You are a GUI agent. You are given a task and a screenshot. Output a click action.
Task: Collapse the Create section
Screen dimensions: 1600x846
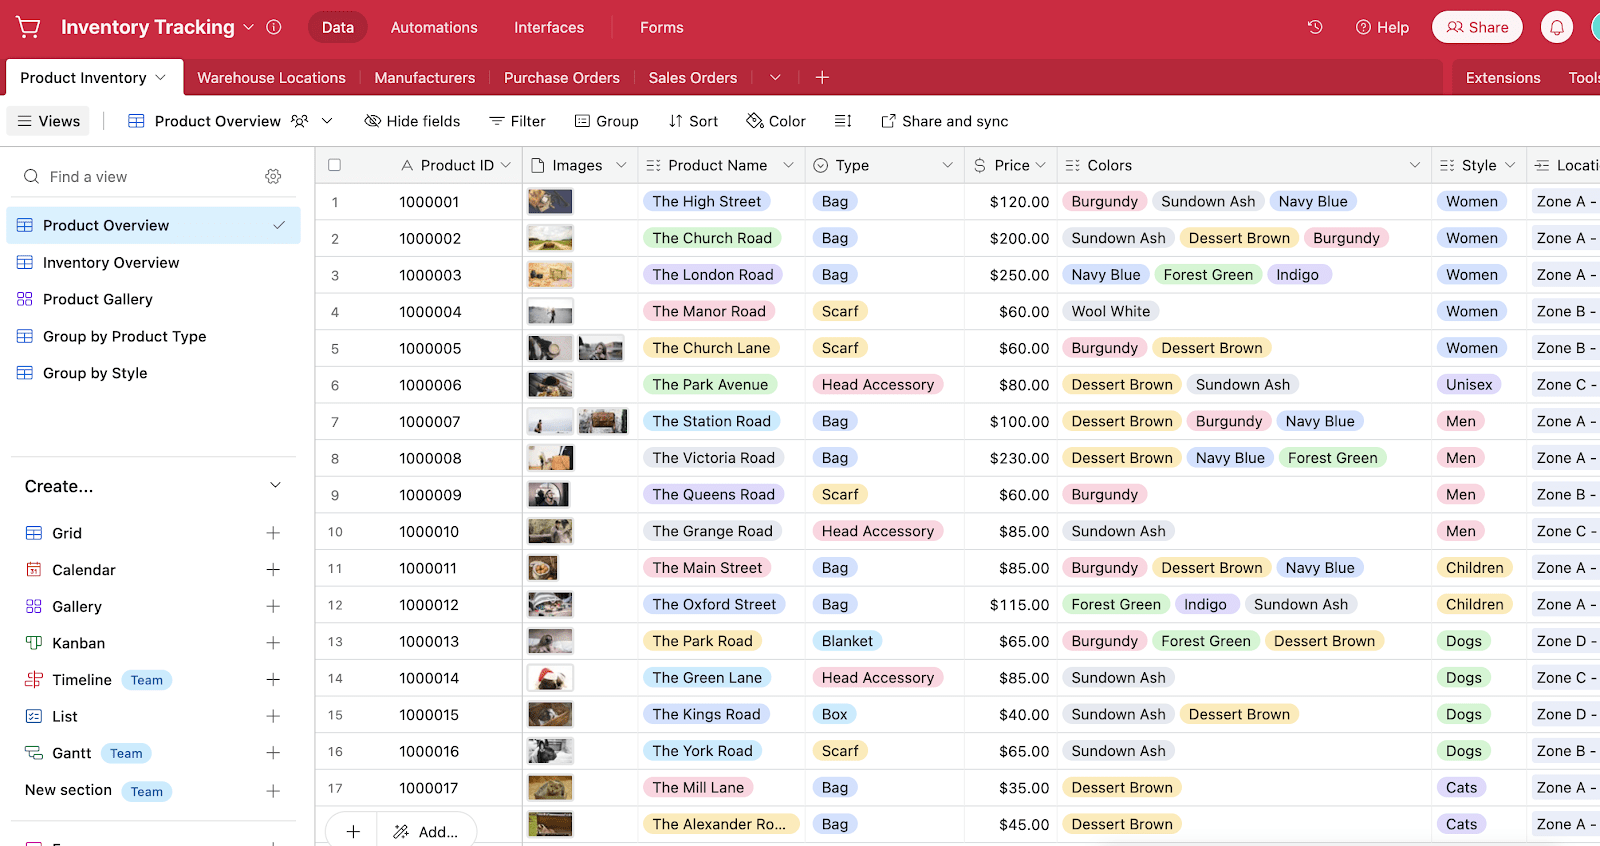click(276, 486)
